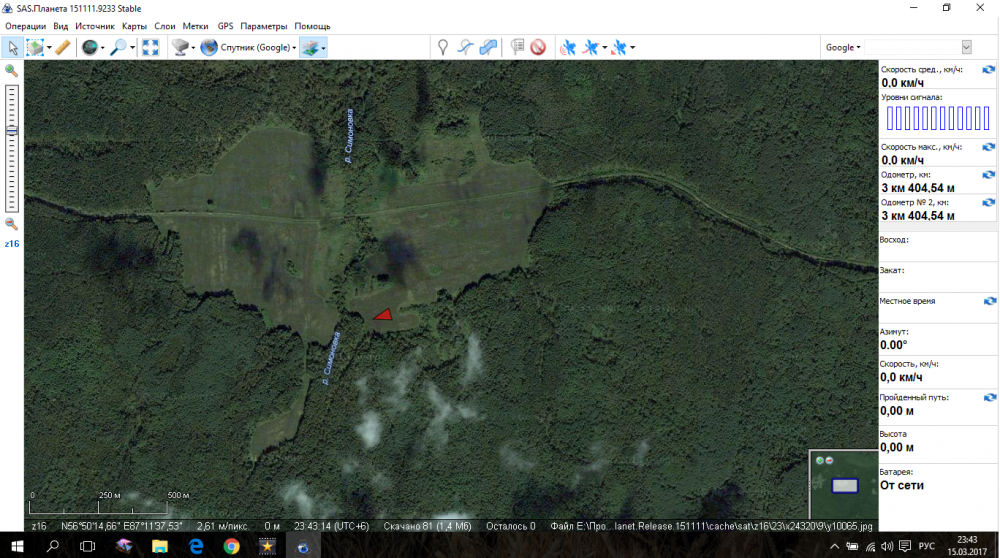
Task: Open the Google search provider dropdown
Action: [x=842, y=47]
